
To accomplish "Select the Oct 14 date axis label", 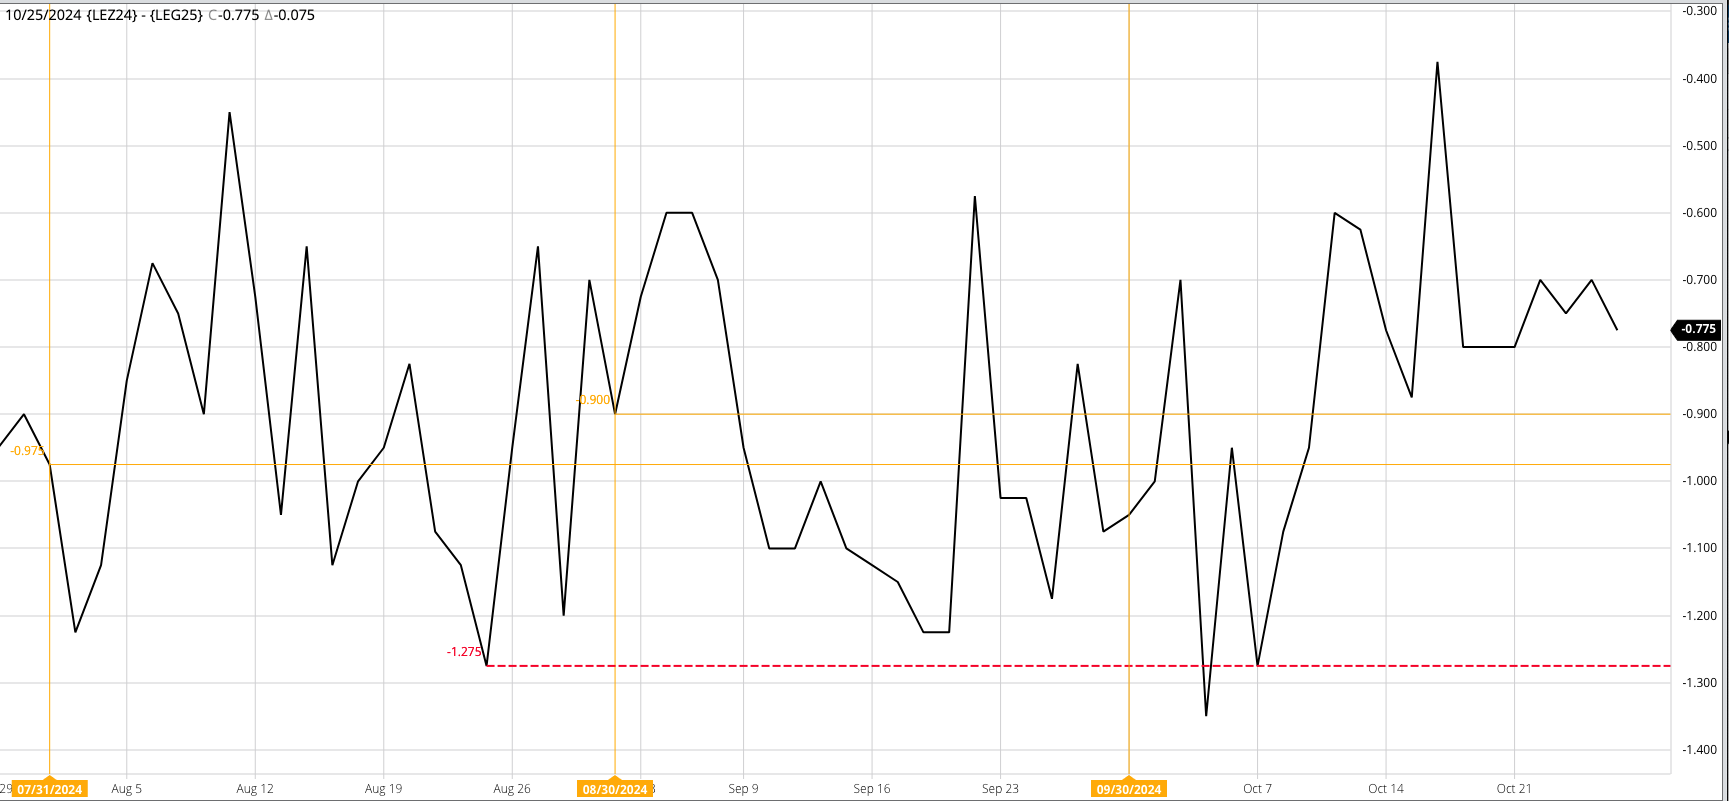I will click(1386, 789).
